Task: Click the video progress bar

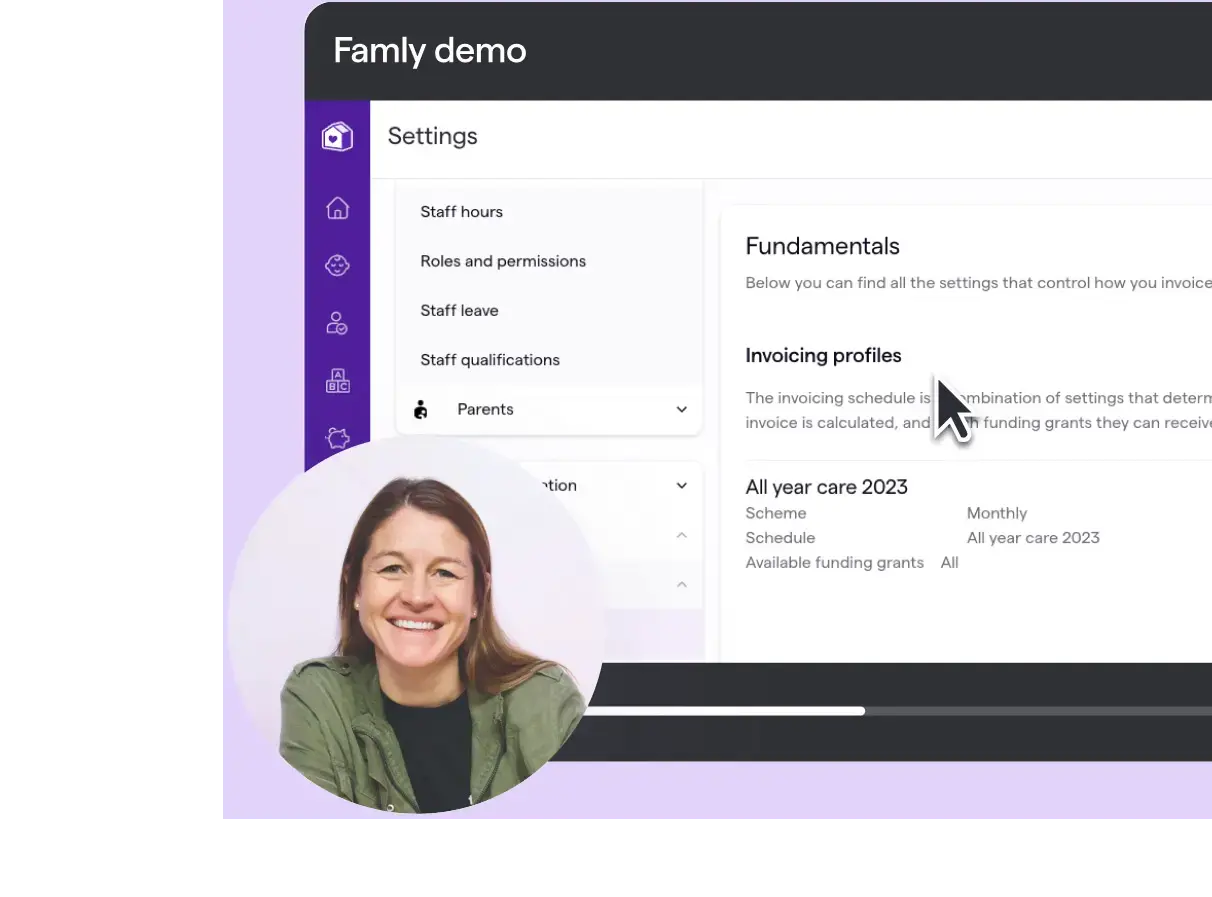Action: pos(897,711)
